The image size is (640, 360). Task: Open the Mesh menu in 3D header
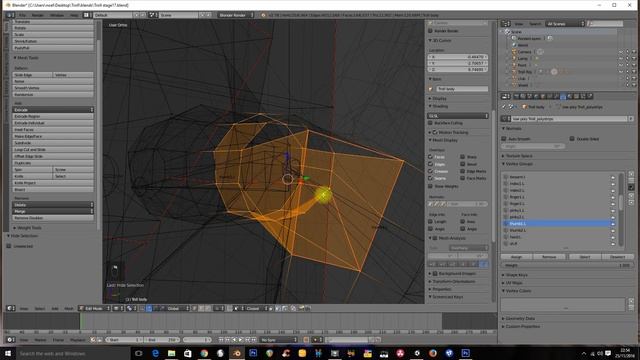[x=69, y=309]
